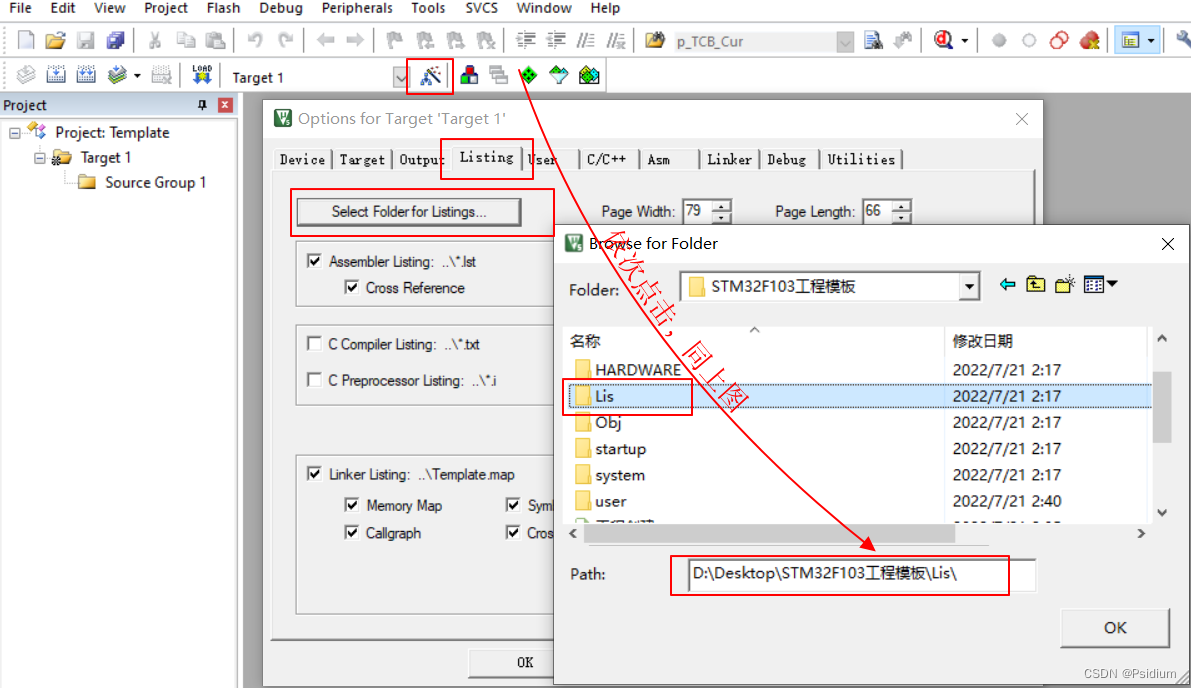Click the Disable All Breakpoints icon
This screenshot has height=688, width=1191.
[1059, 40]
